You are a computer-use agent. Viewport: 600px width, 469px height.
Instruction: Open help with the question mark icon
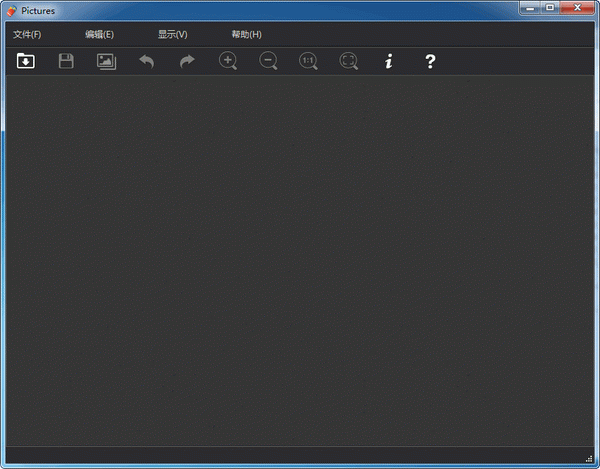(x=430, y=61)
